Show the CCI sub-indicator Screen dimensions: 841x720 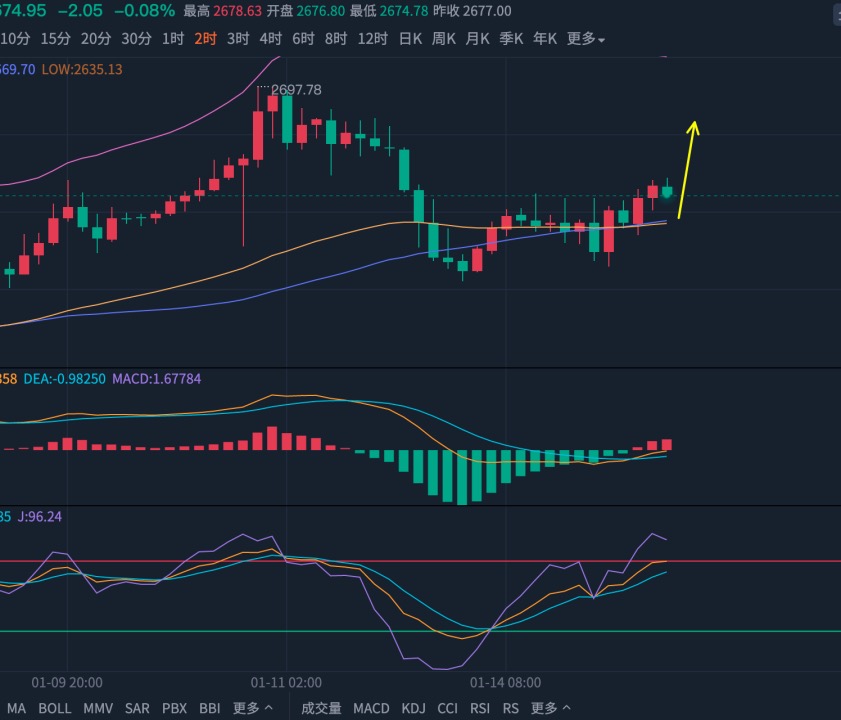[448, 708]
